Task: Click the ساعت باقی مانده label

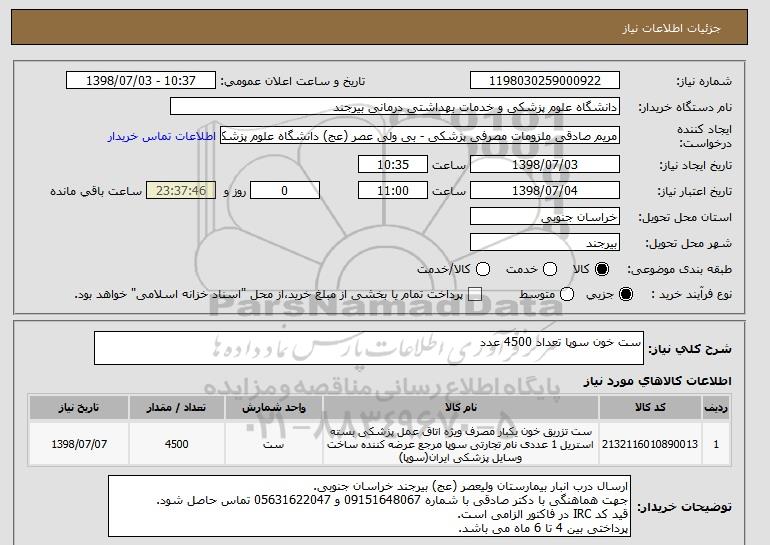Action: coord(96,191)
